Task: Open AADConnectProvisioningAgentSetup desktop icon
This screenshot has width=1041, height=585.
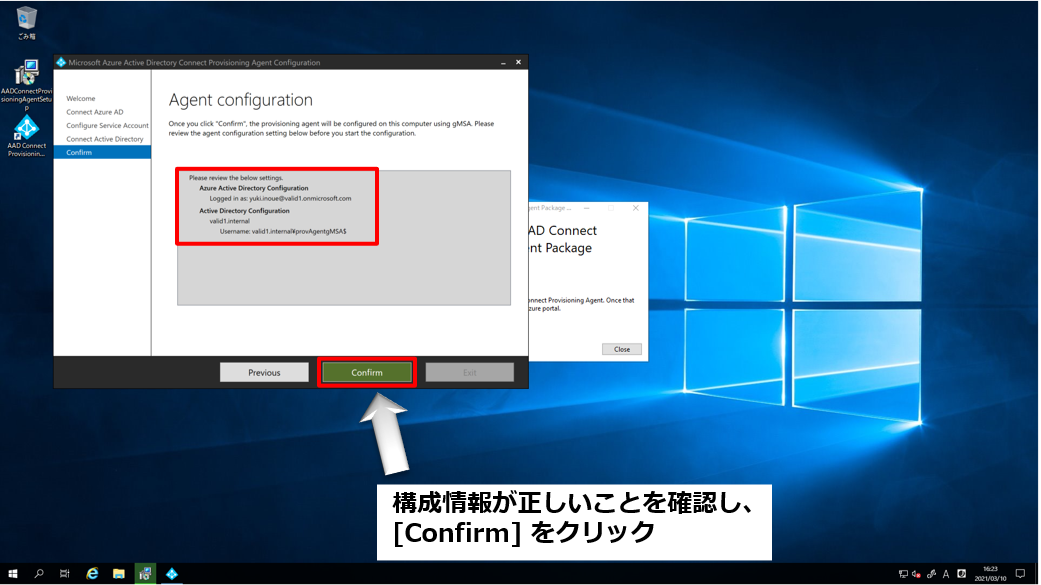Action: (x=27, y=85)
